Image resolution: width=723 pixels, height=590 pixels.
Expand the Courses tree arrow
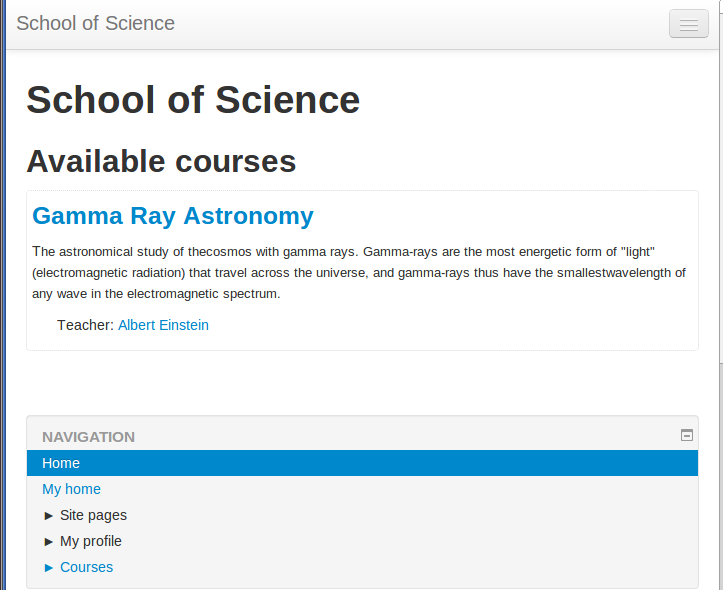[49, 567]
